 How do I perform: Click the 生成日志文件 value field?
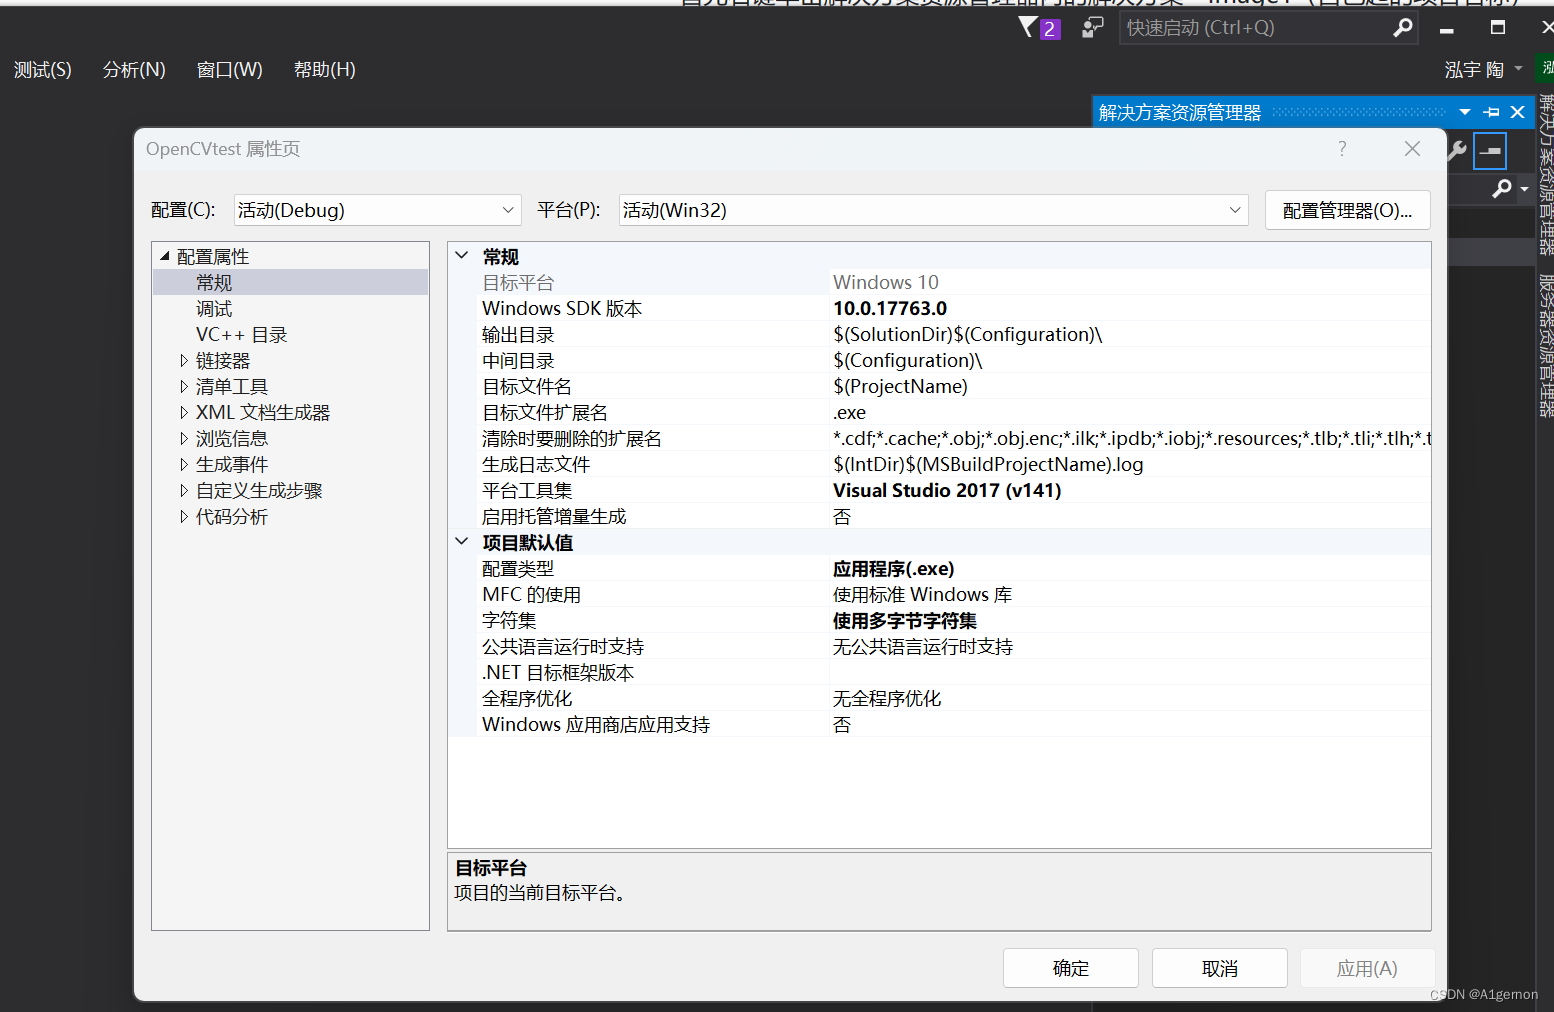coord(1130,464)
